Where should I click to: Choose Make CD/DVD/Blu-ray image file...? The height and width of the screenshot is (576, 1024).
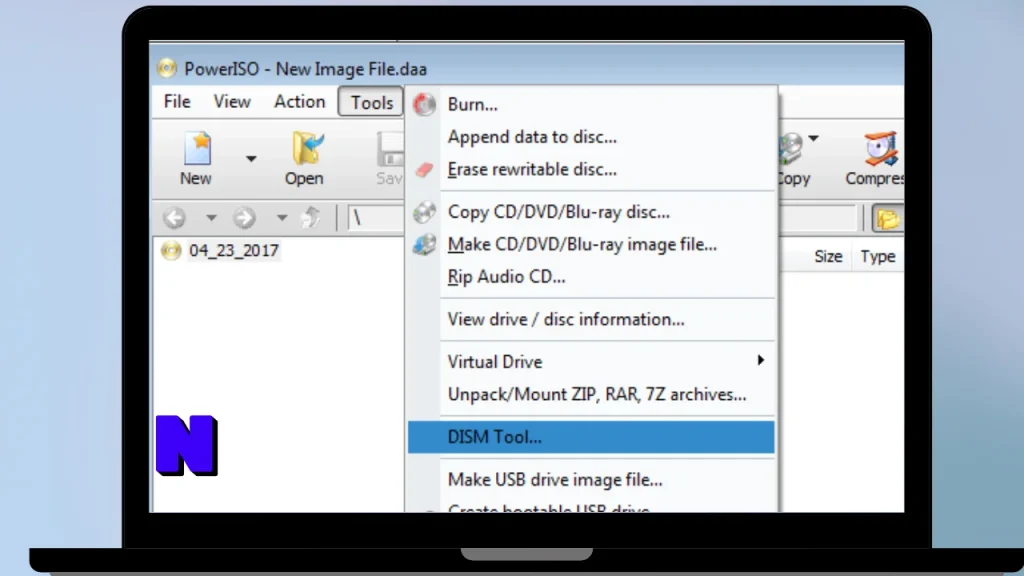(591, 244)
